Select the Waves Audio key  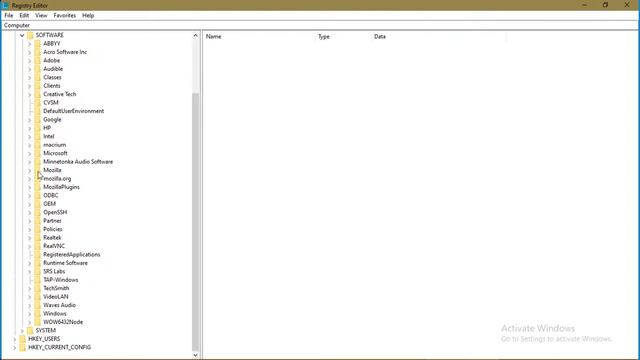(59, 305)
